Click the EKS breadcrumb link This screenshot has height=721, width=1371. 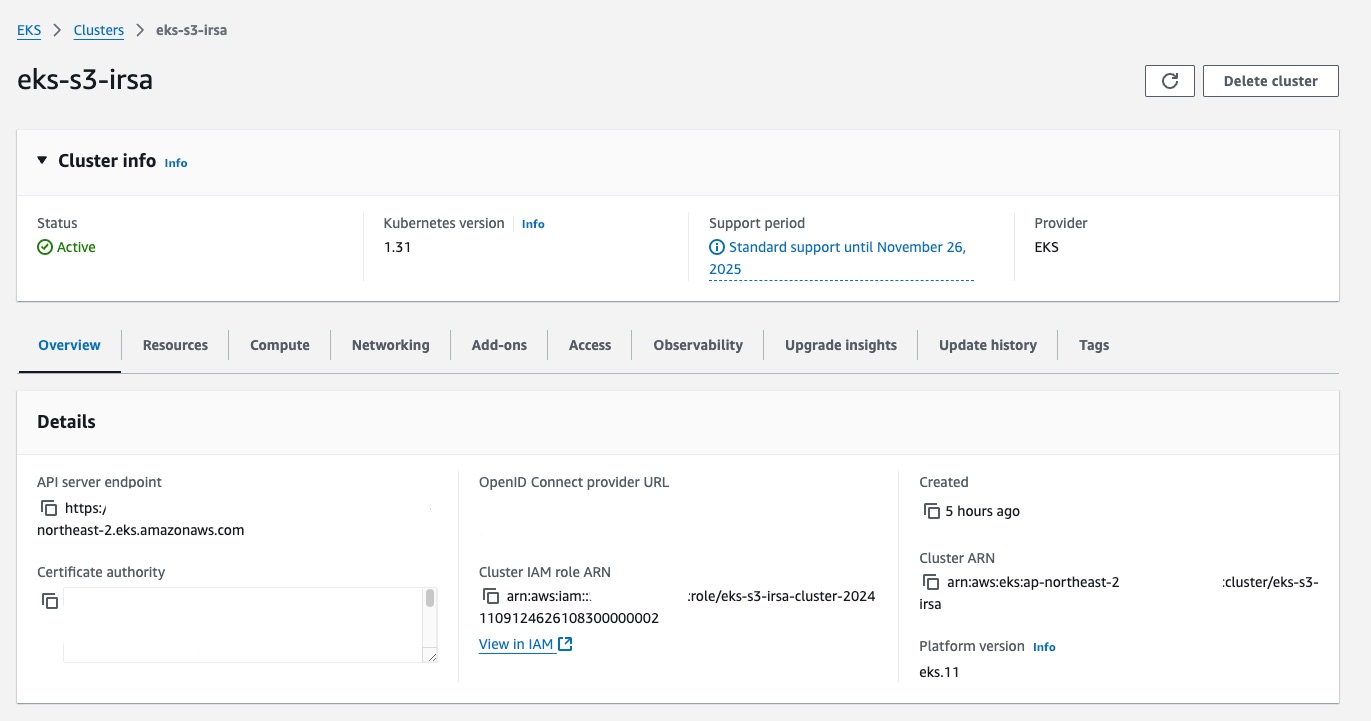point(29,30)
